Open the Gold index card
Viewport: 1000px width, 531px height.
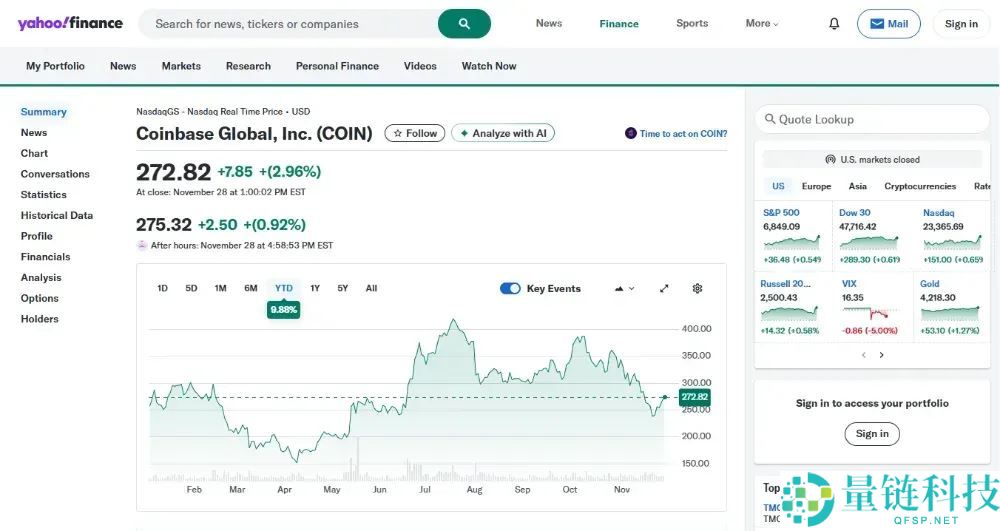pos(950,307)
